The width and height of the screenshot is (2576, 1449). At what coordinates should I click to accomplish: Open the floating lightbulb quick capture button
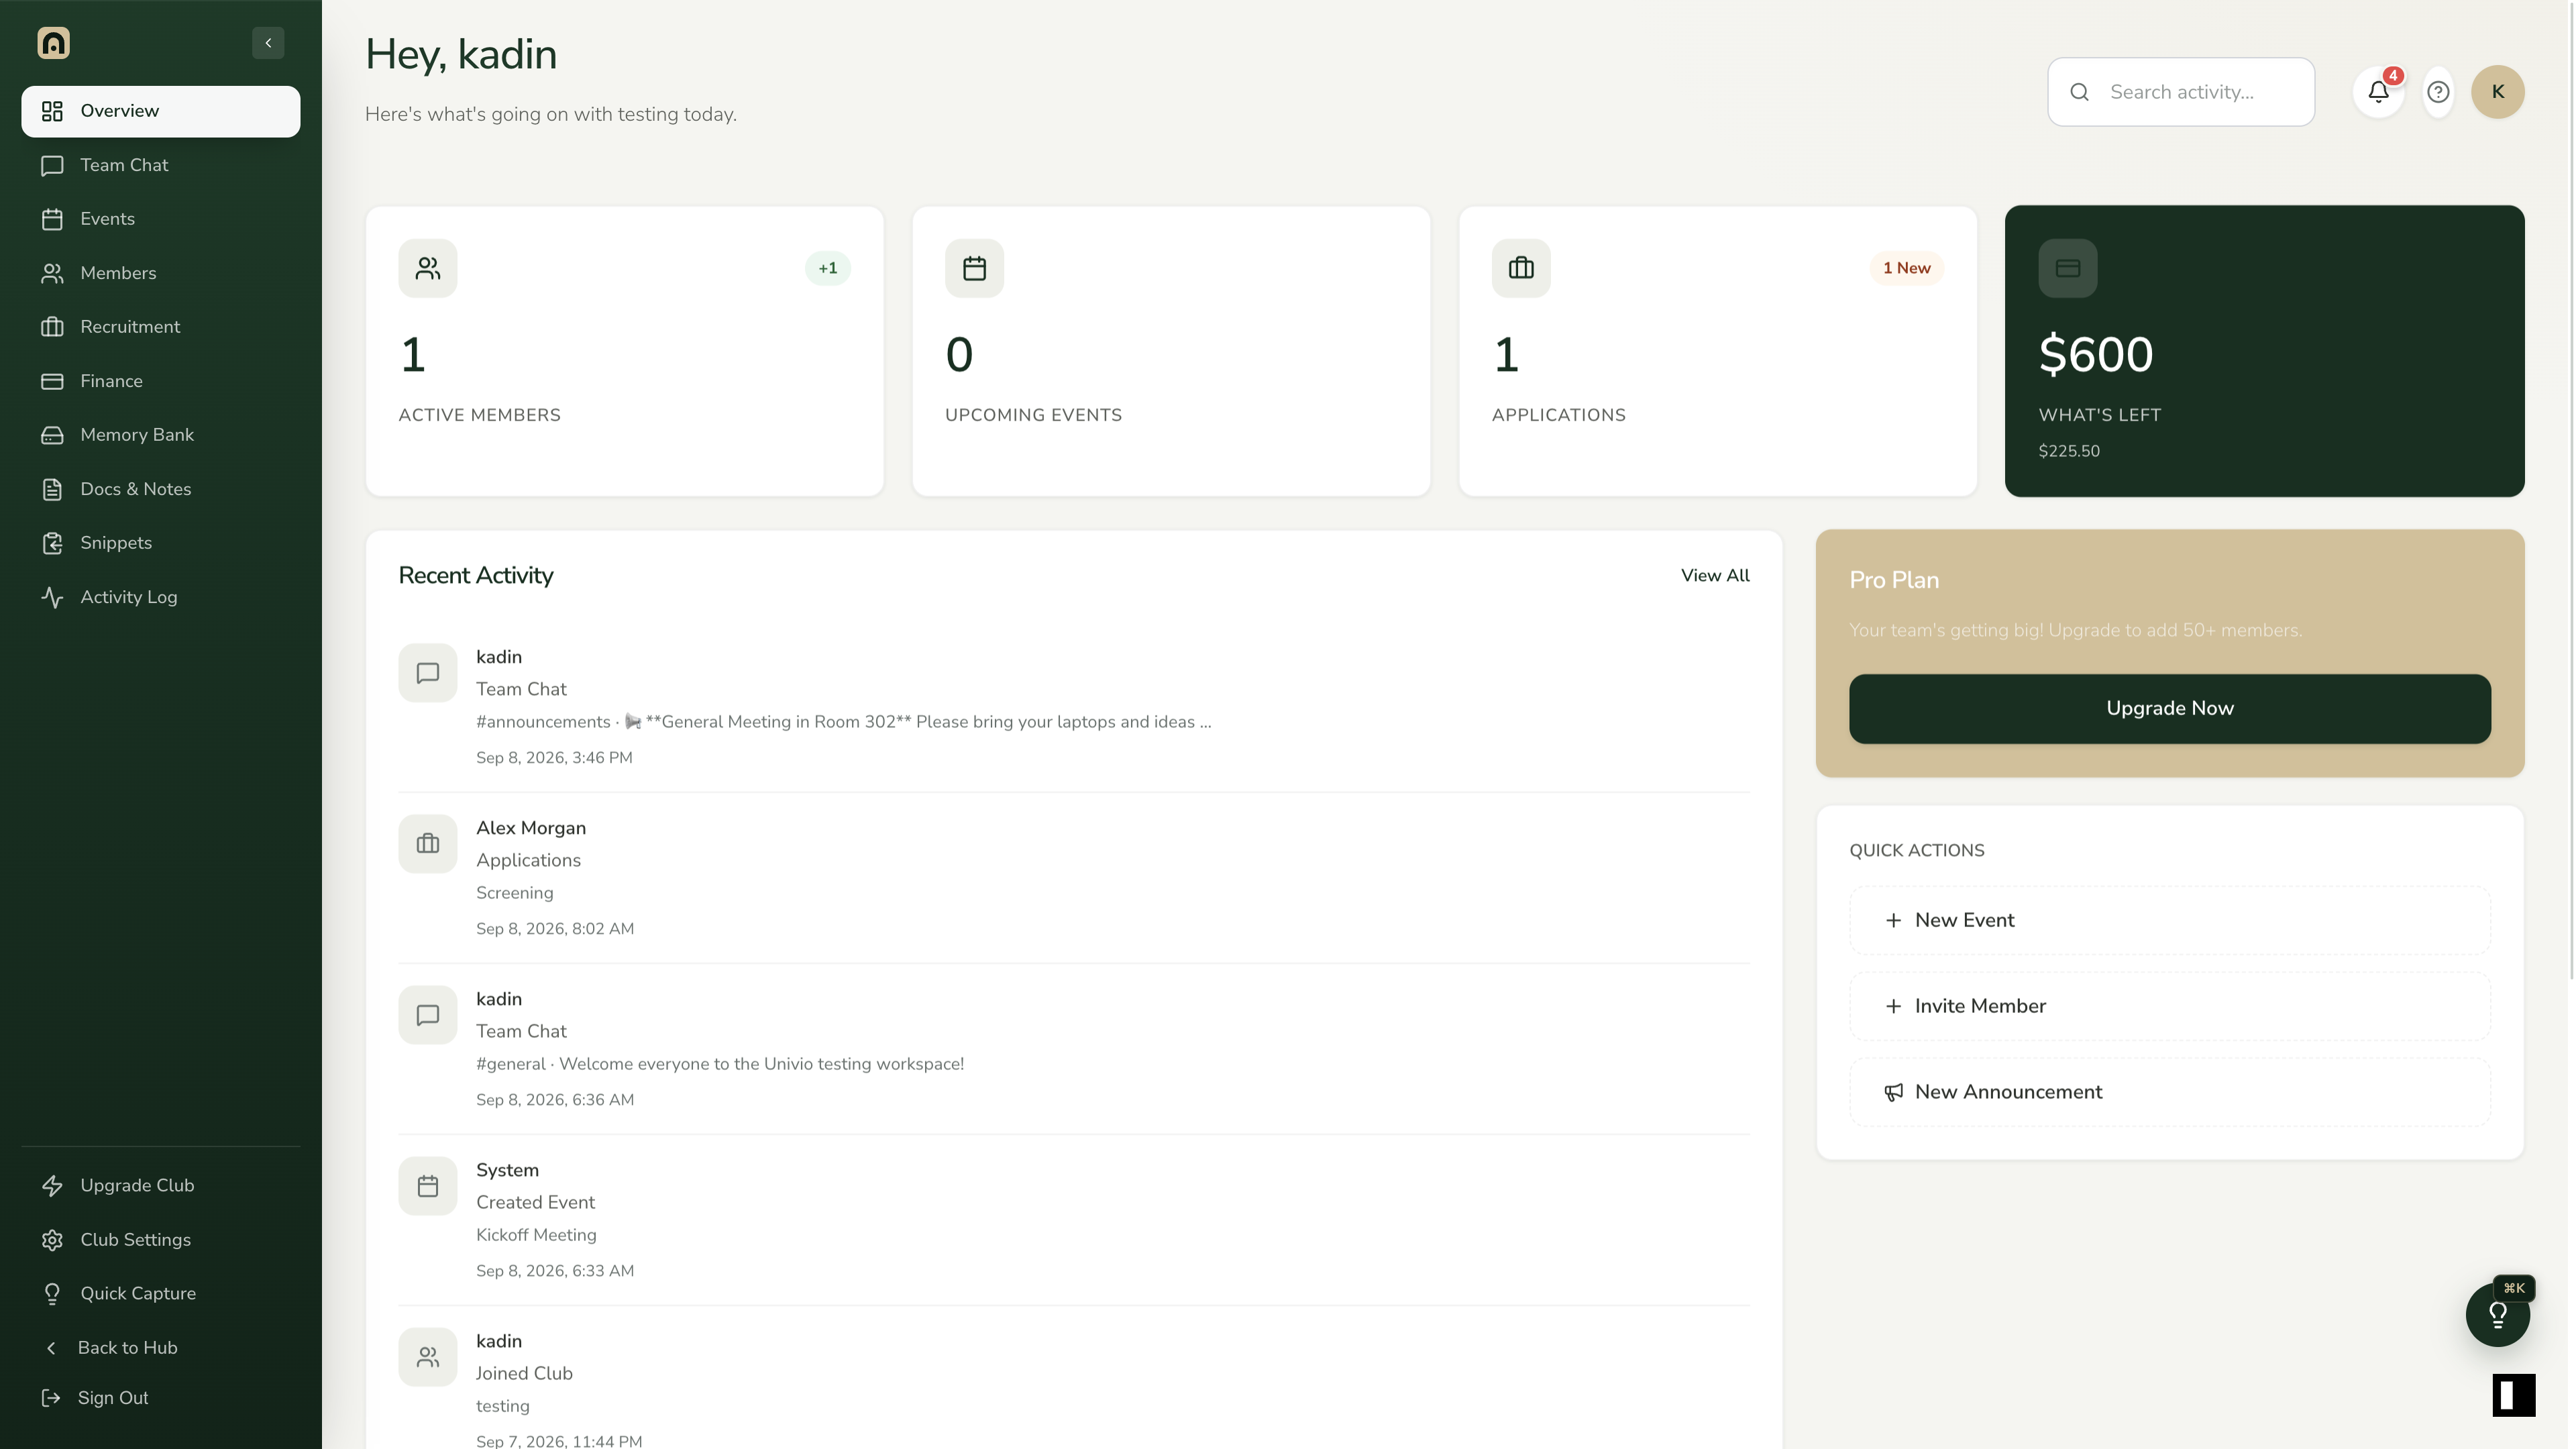[x=2498, y=1314]
